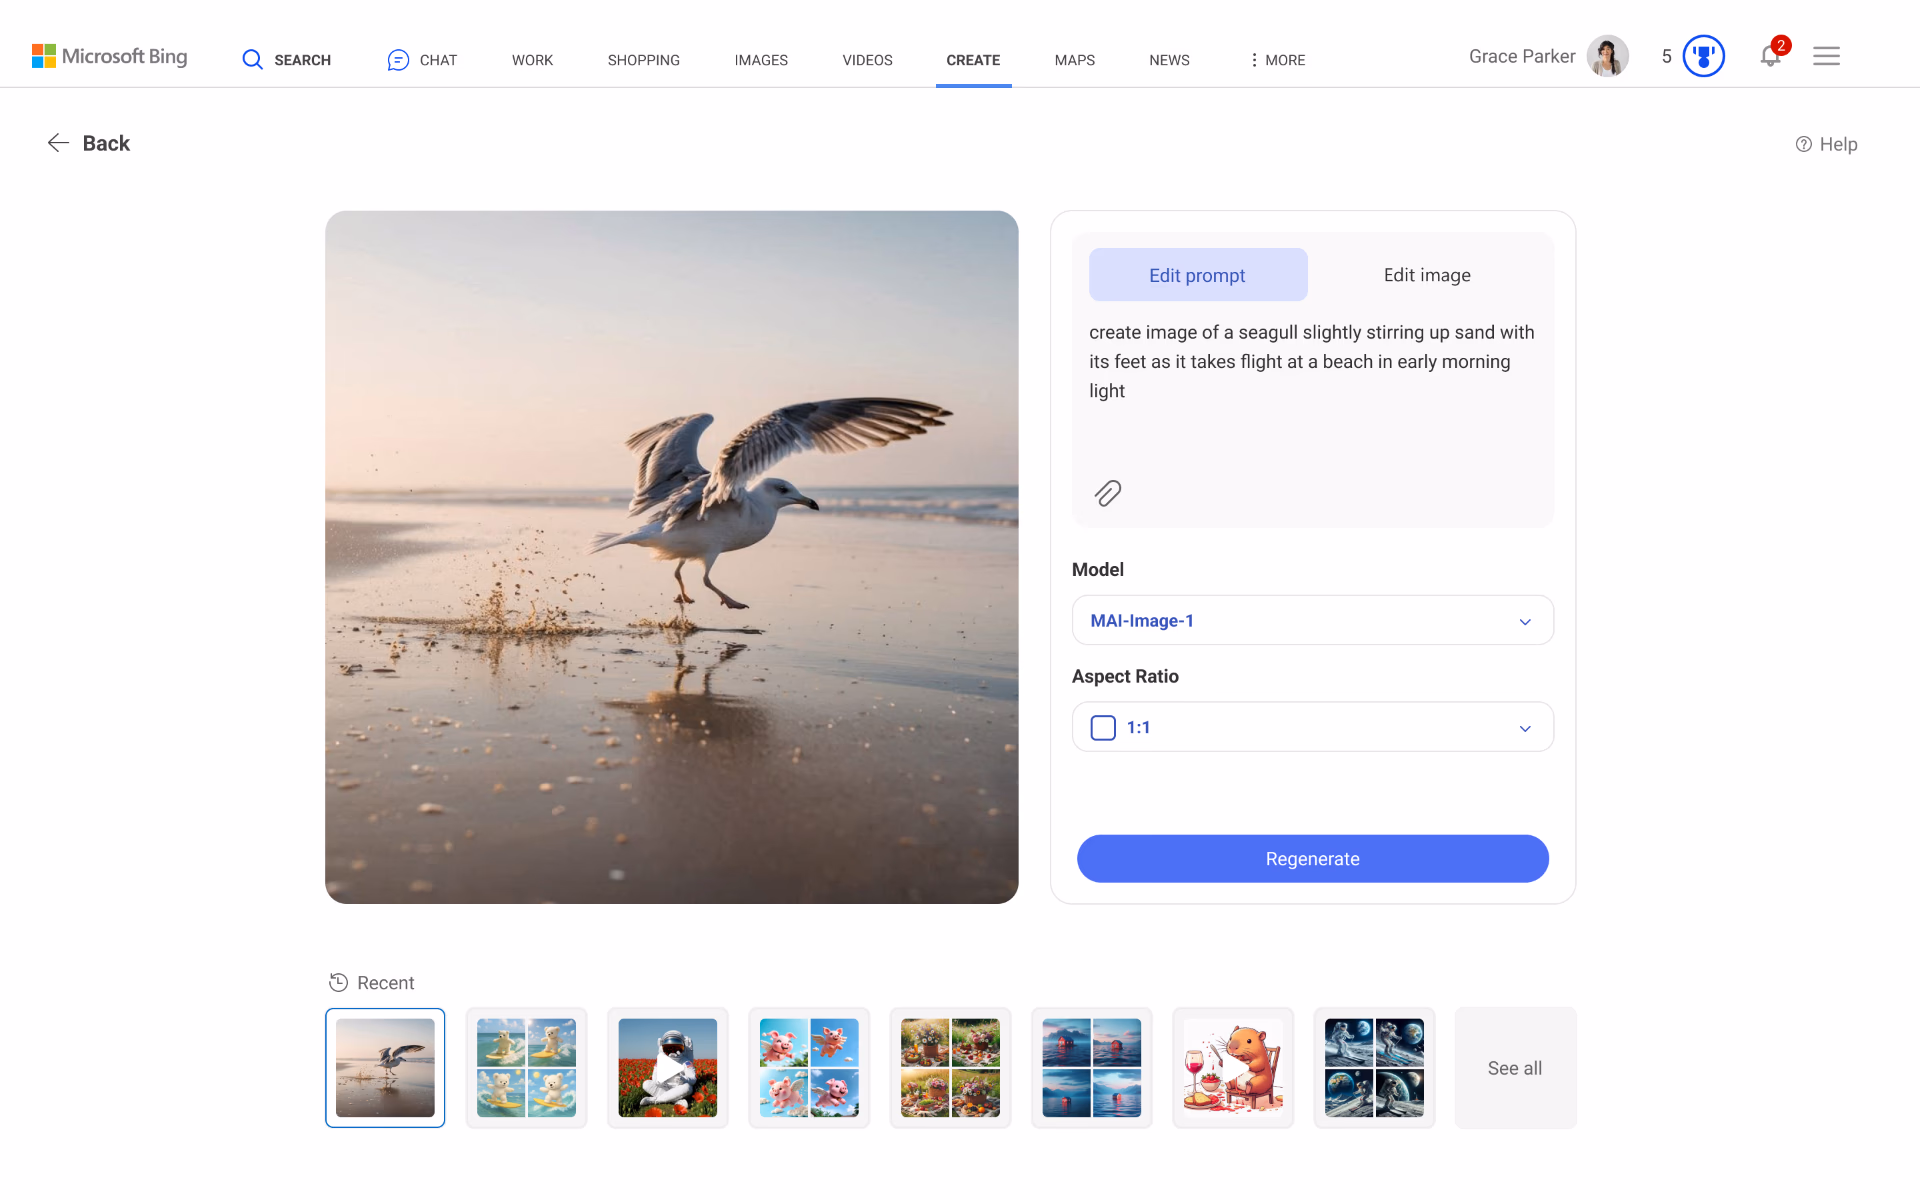This screenshot has width=1920, height=1200.
Task: Open Chat via the chat bubble icon
Action: 398,60
